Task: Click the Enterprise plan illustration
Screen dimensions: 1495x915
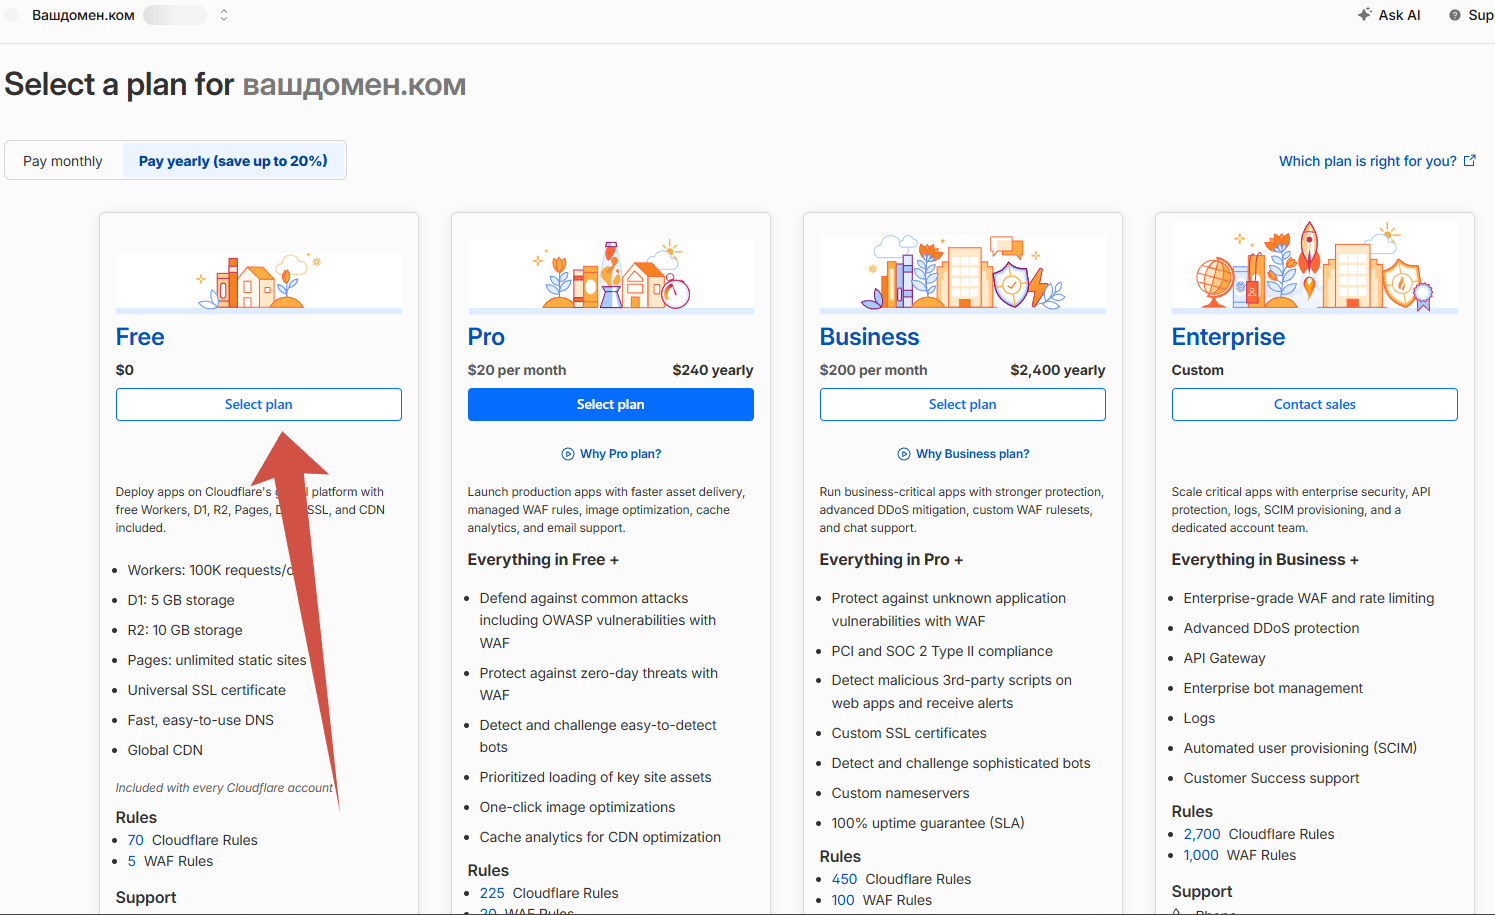Action: click(1315, 267)
